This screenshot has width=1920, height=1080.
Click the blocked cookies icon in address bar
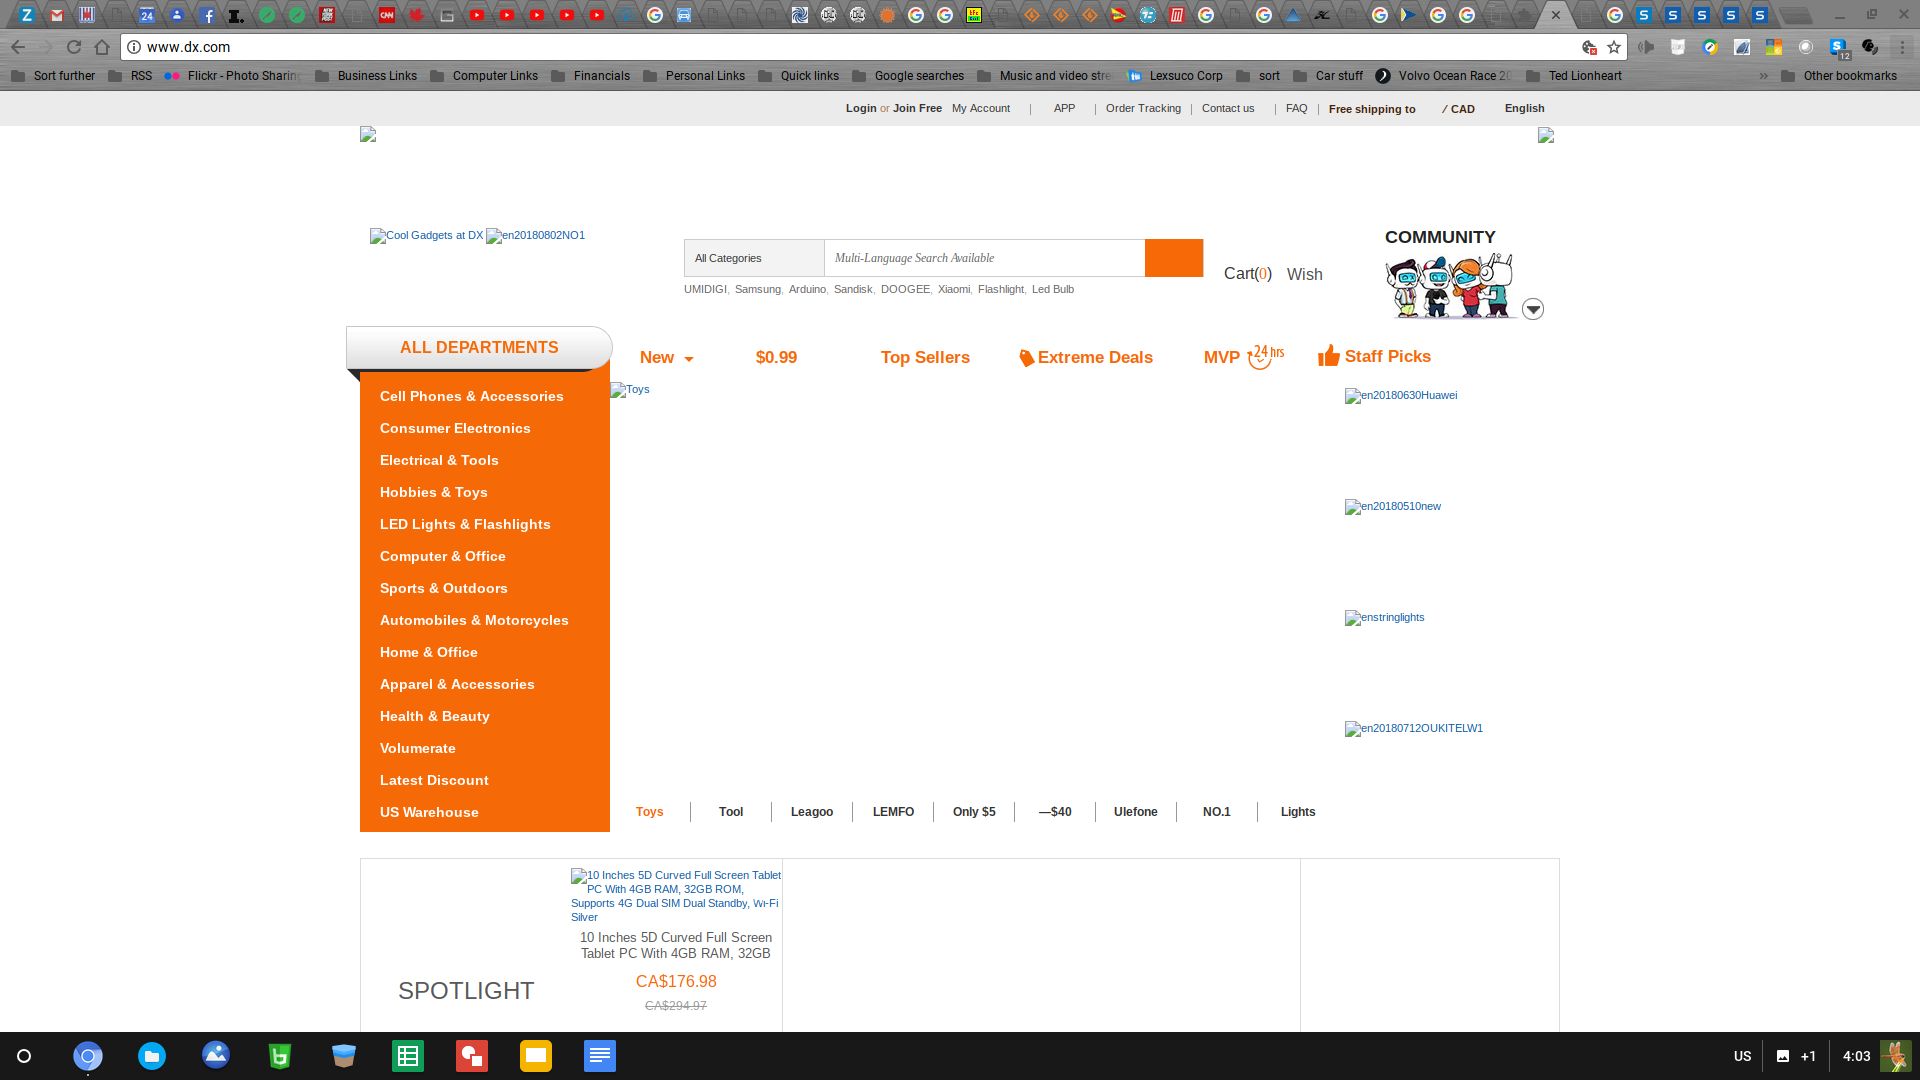click(x=1589, y=47)
